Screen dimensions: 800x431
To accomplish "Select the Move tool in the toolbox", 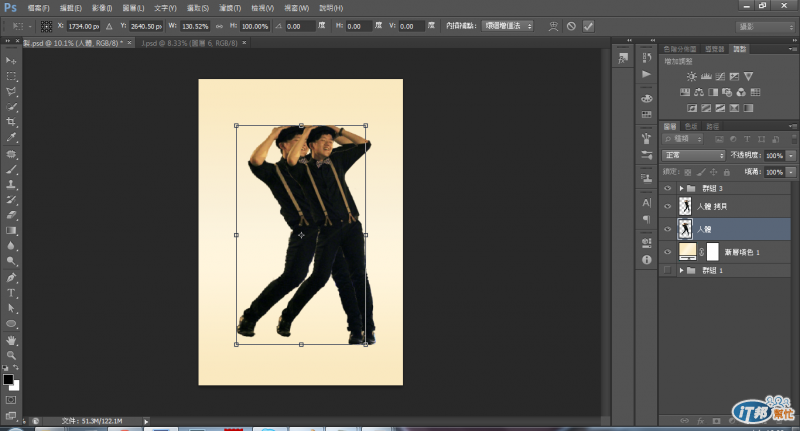I will tap(12, 61).
